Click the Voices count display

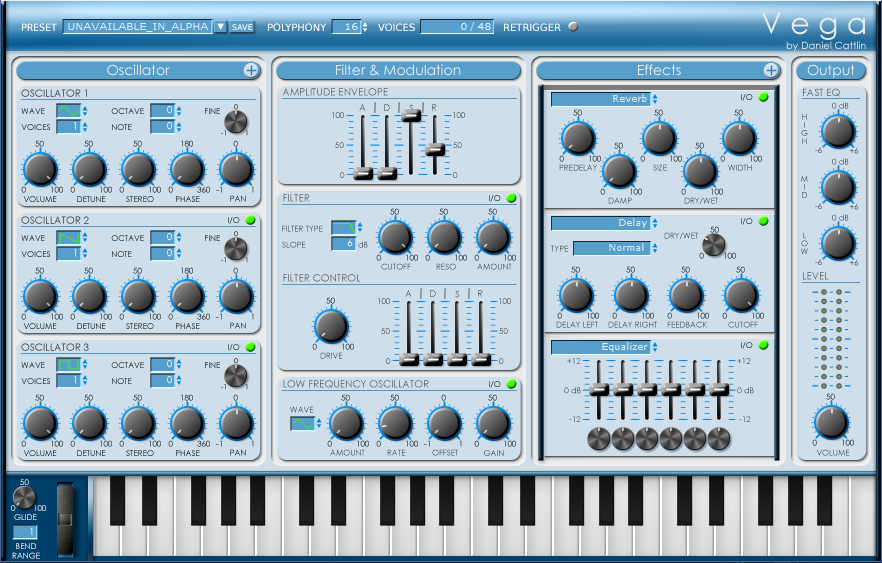click(457, 26)
